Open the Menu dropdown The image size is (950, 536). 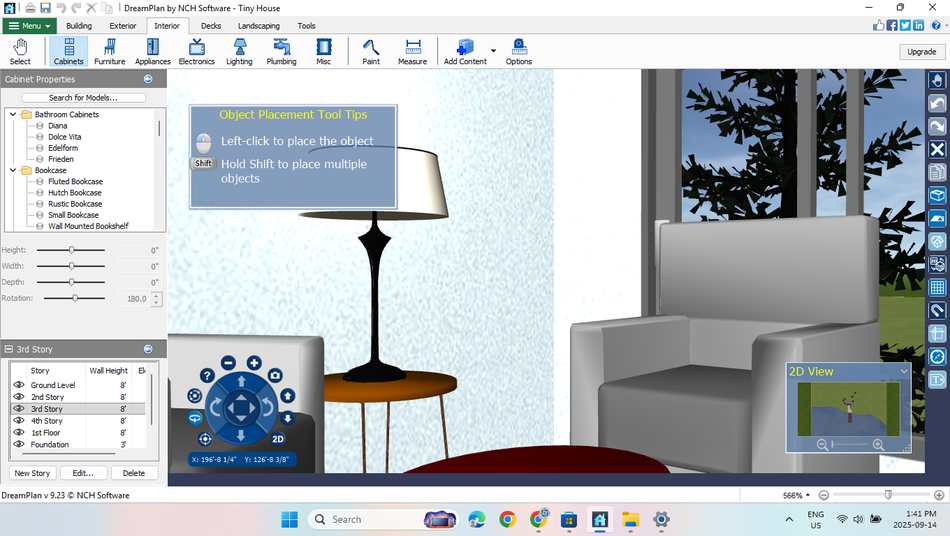30,26
